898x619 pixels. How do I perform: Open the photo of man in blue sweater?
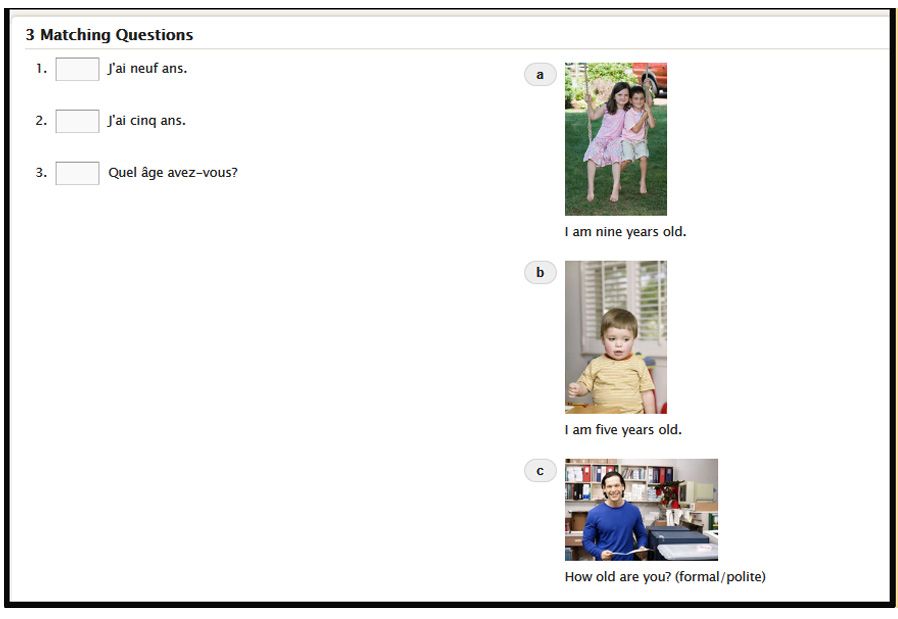point(641,510)
